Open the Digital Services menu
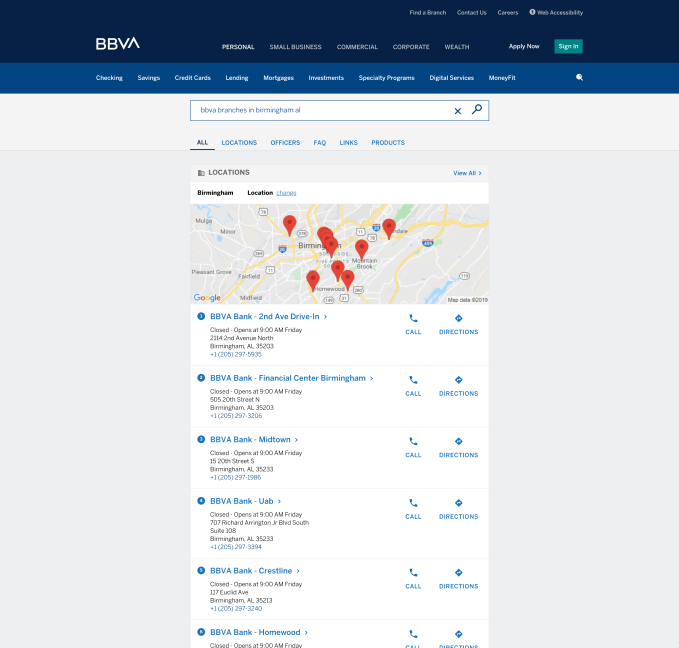The image size is (679, 648). 452,78
